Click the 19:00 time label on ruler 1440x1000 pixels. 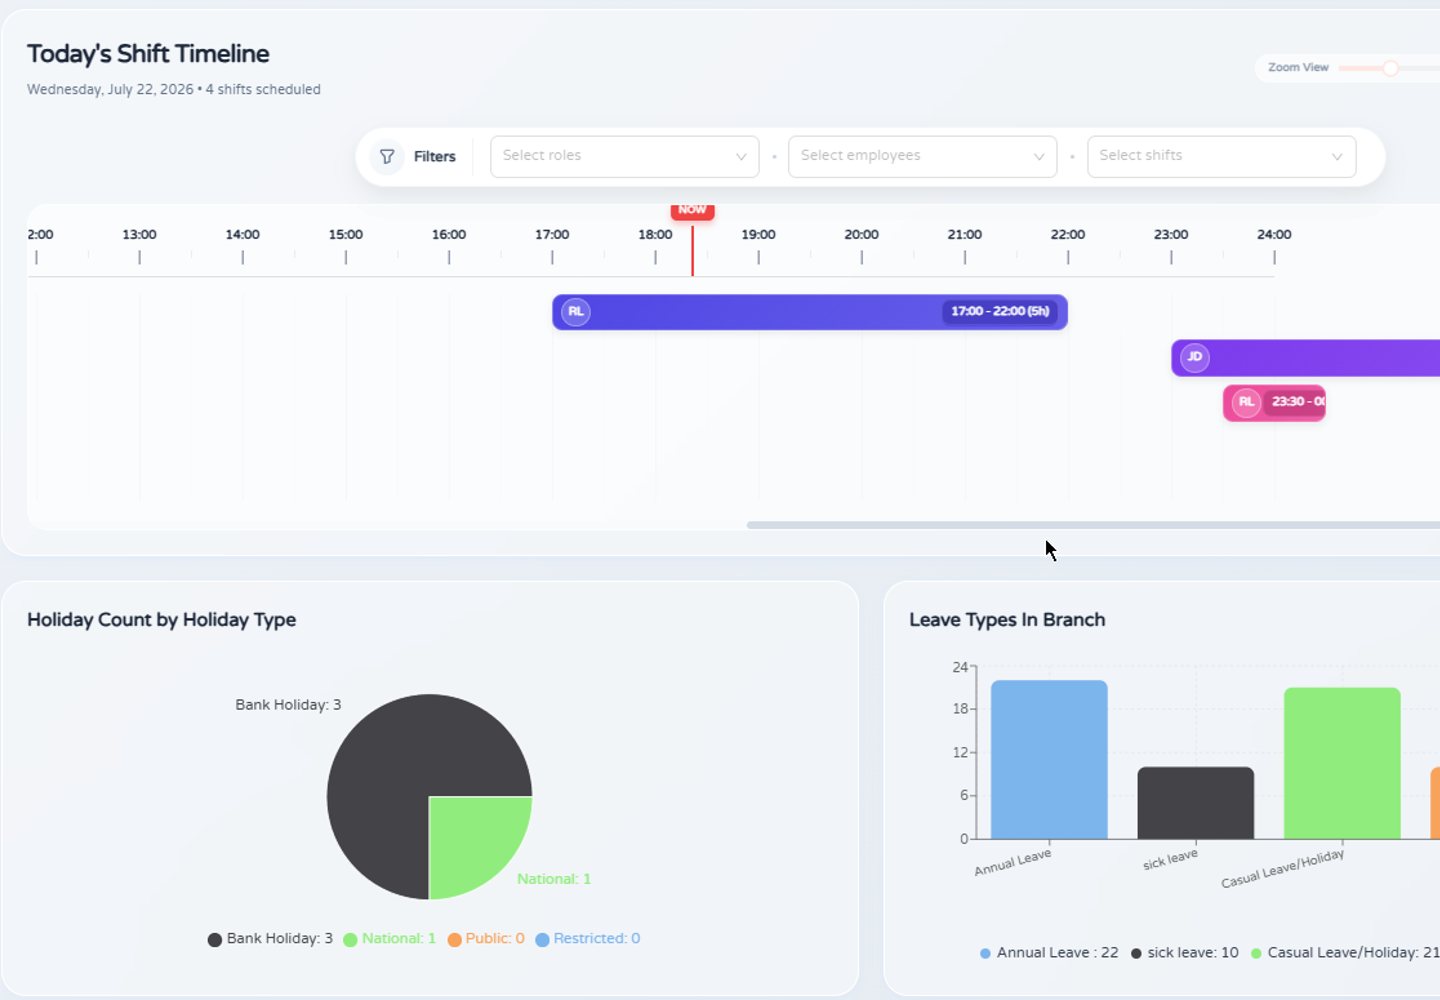coord(758,235)
